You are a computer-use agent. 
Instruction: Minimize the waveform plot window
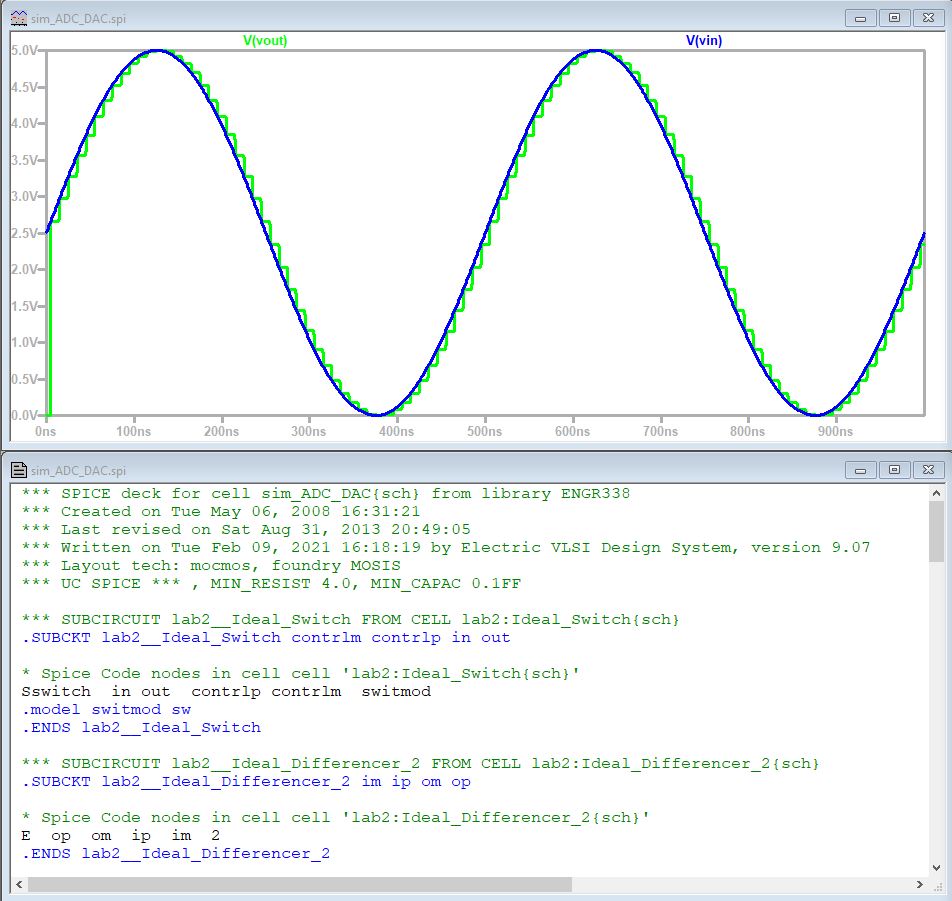pyautogui.click(x=862, y=18)
